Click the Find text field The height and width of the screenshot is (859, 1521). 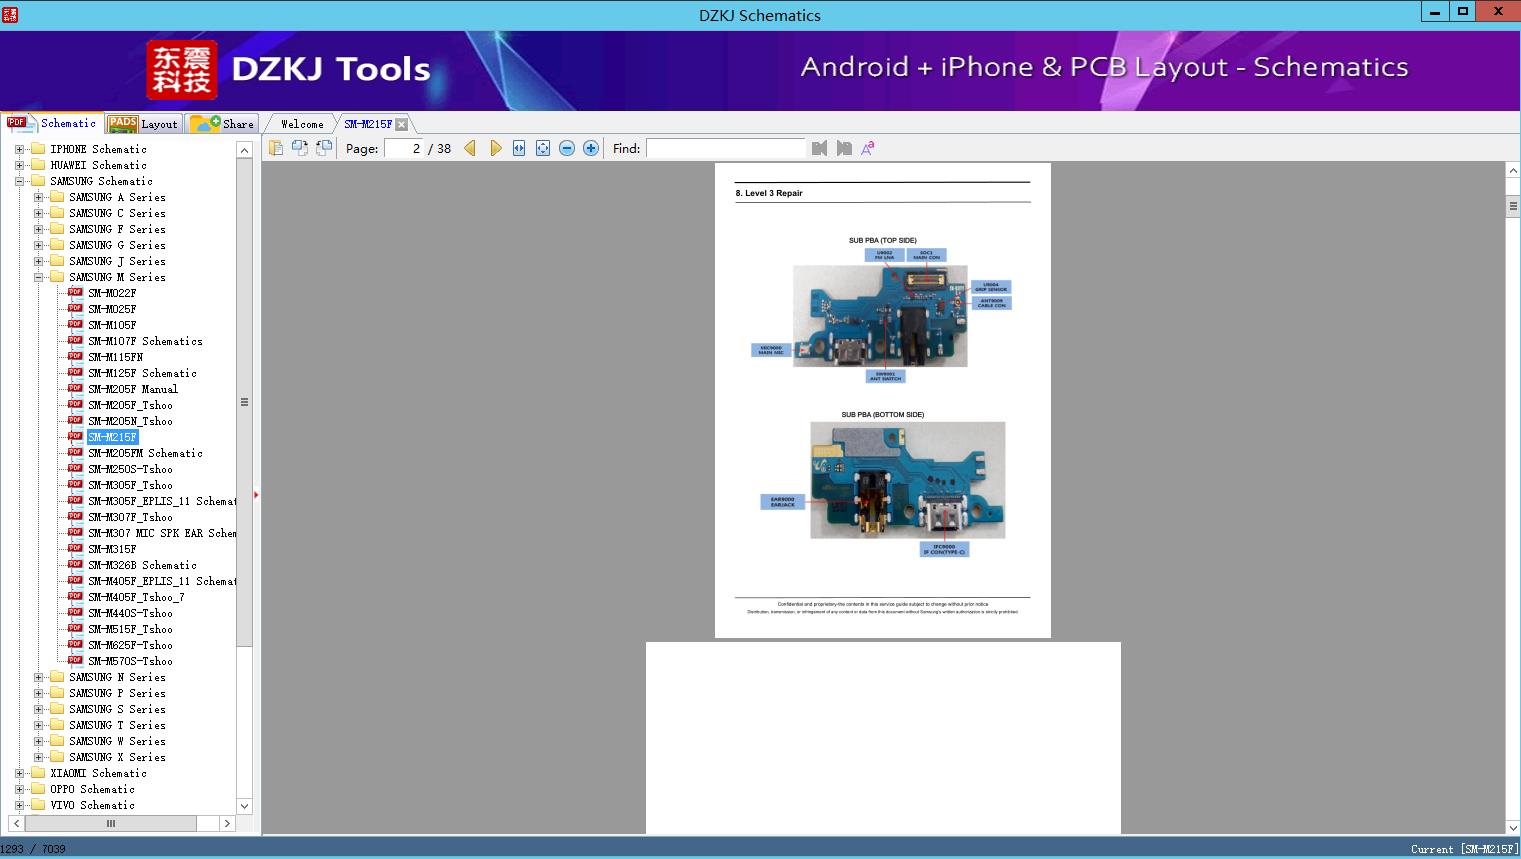726,148
